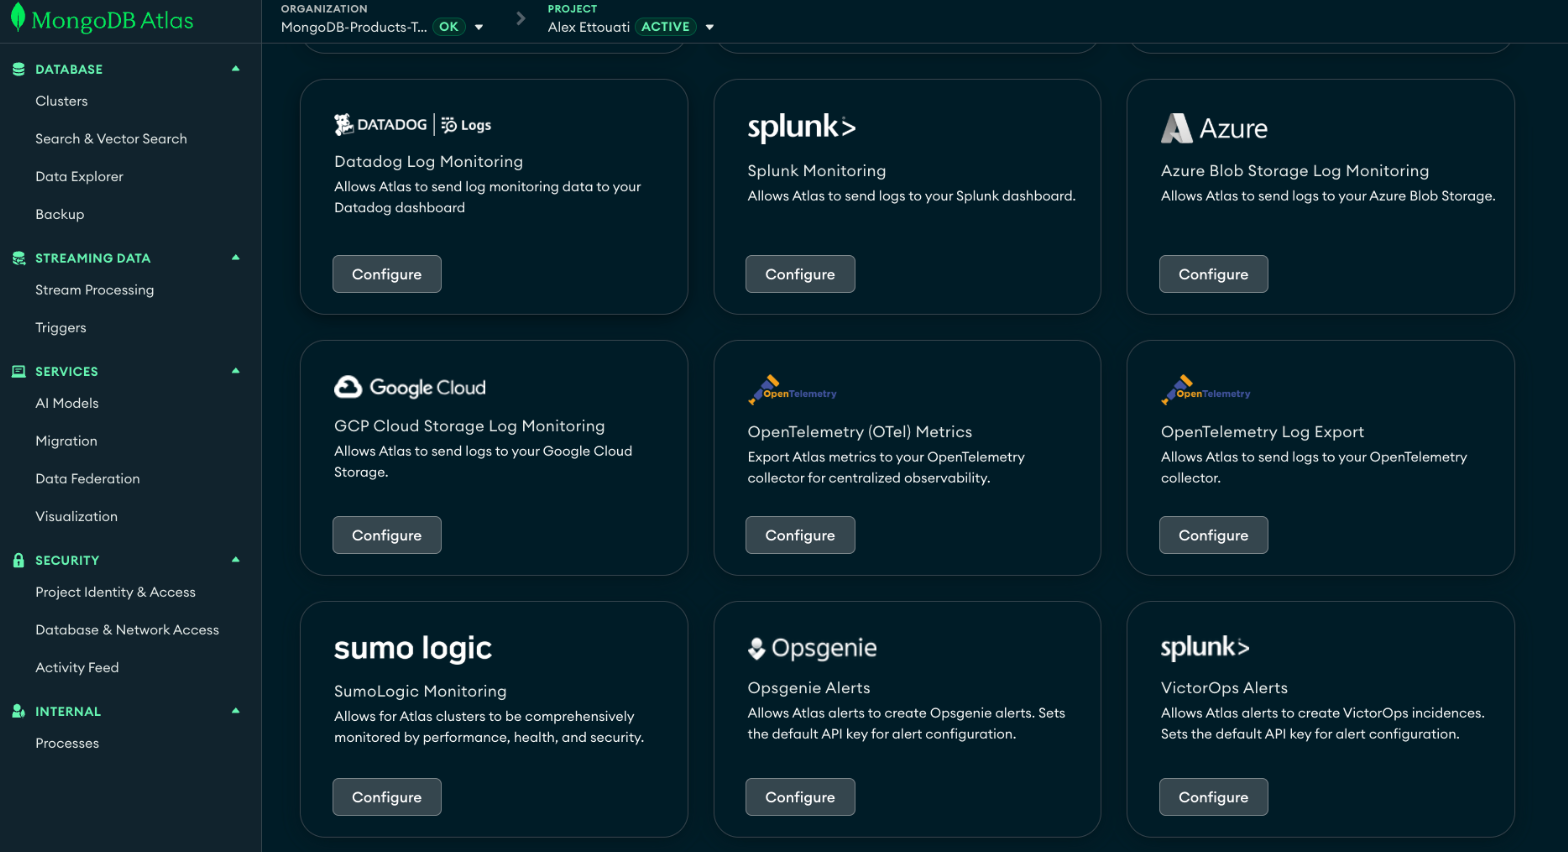Click the breadcrumb chevron between organization and project
1568x852 pixels.
(520, 18)
